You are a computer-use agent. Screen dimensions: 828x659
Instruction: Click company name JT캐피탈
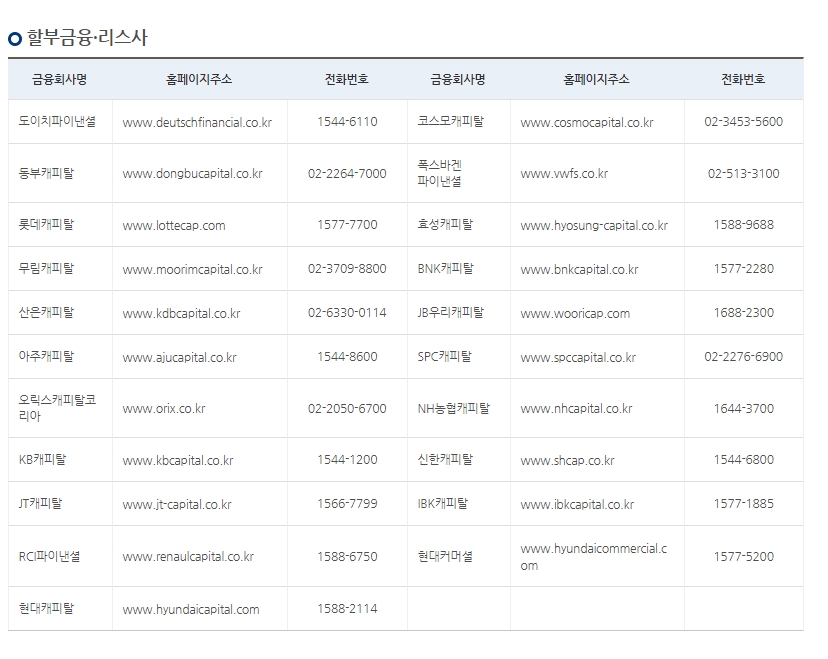point(40,503)
